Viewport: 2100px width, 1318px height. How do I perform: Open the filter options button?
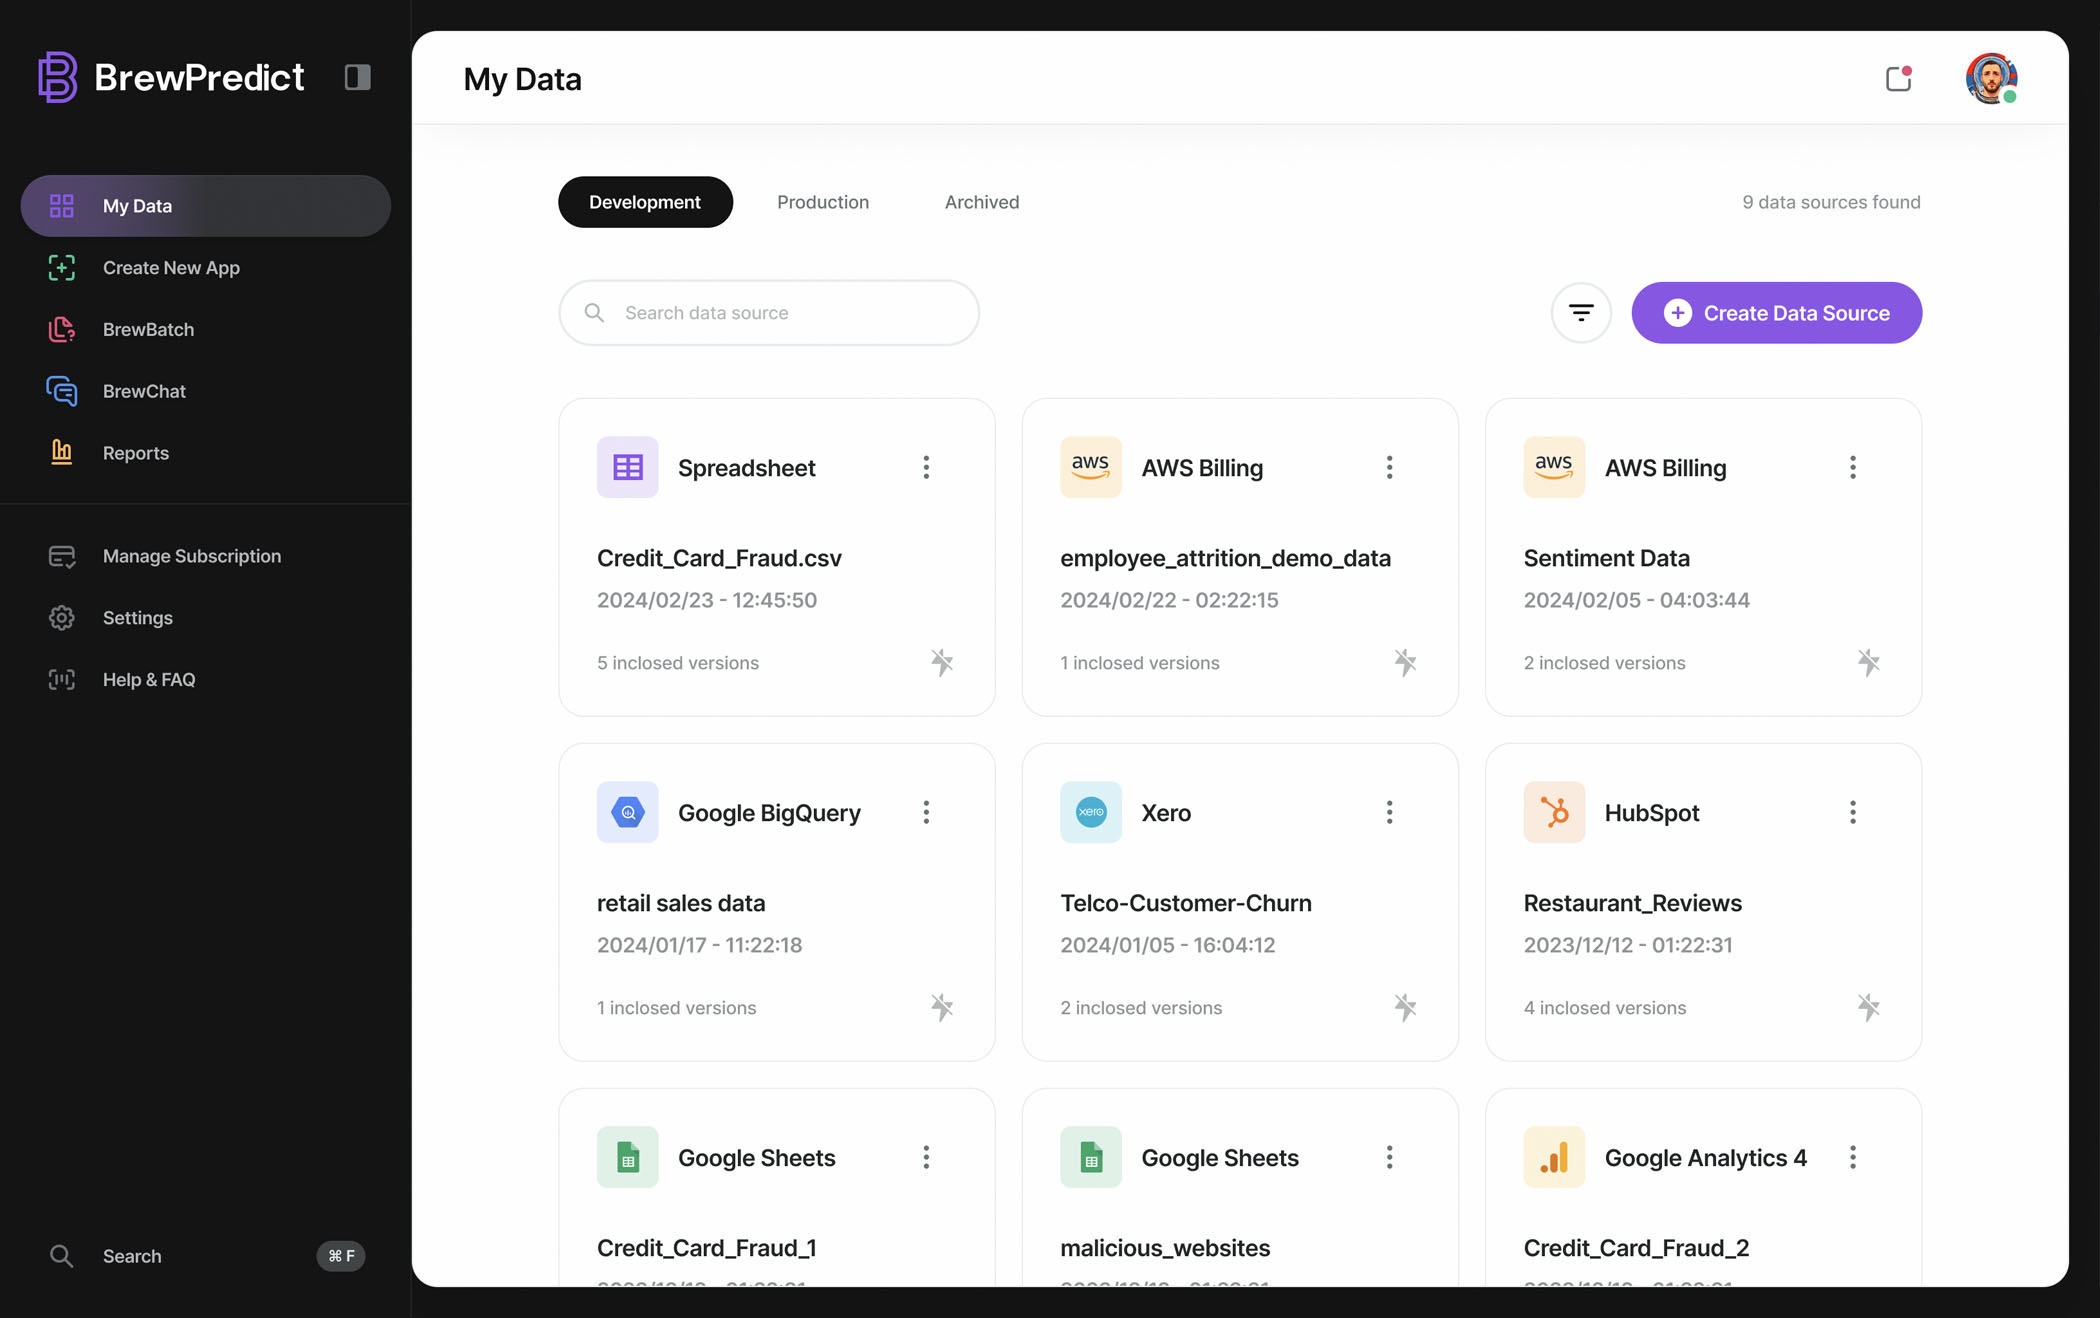coord(1581,313)
